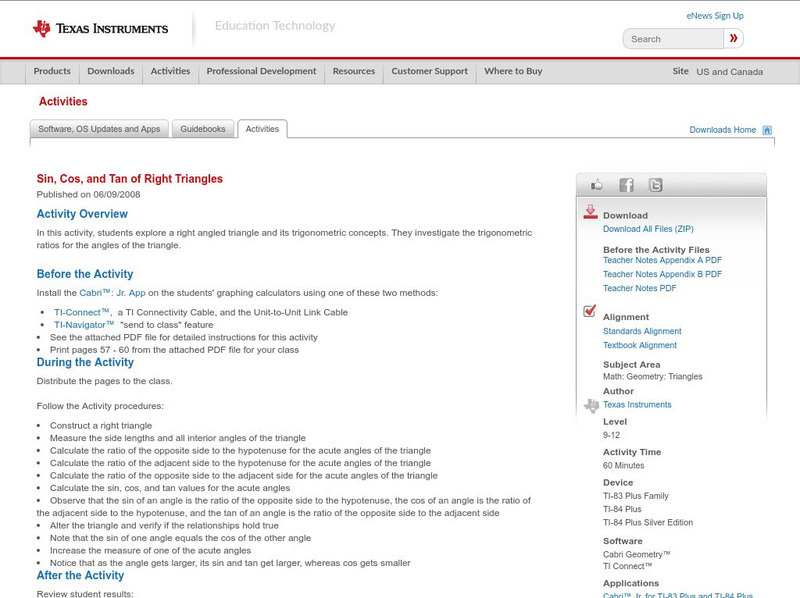800x598 pixels.
Task: Click the Sin, Cos, and Tan title
Action: click(130, 179)
